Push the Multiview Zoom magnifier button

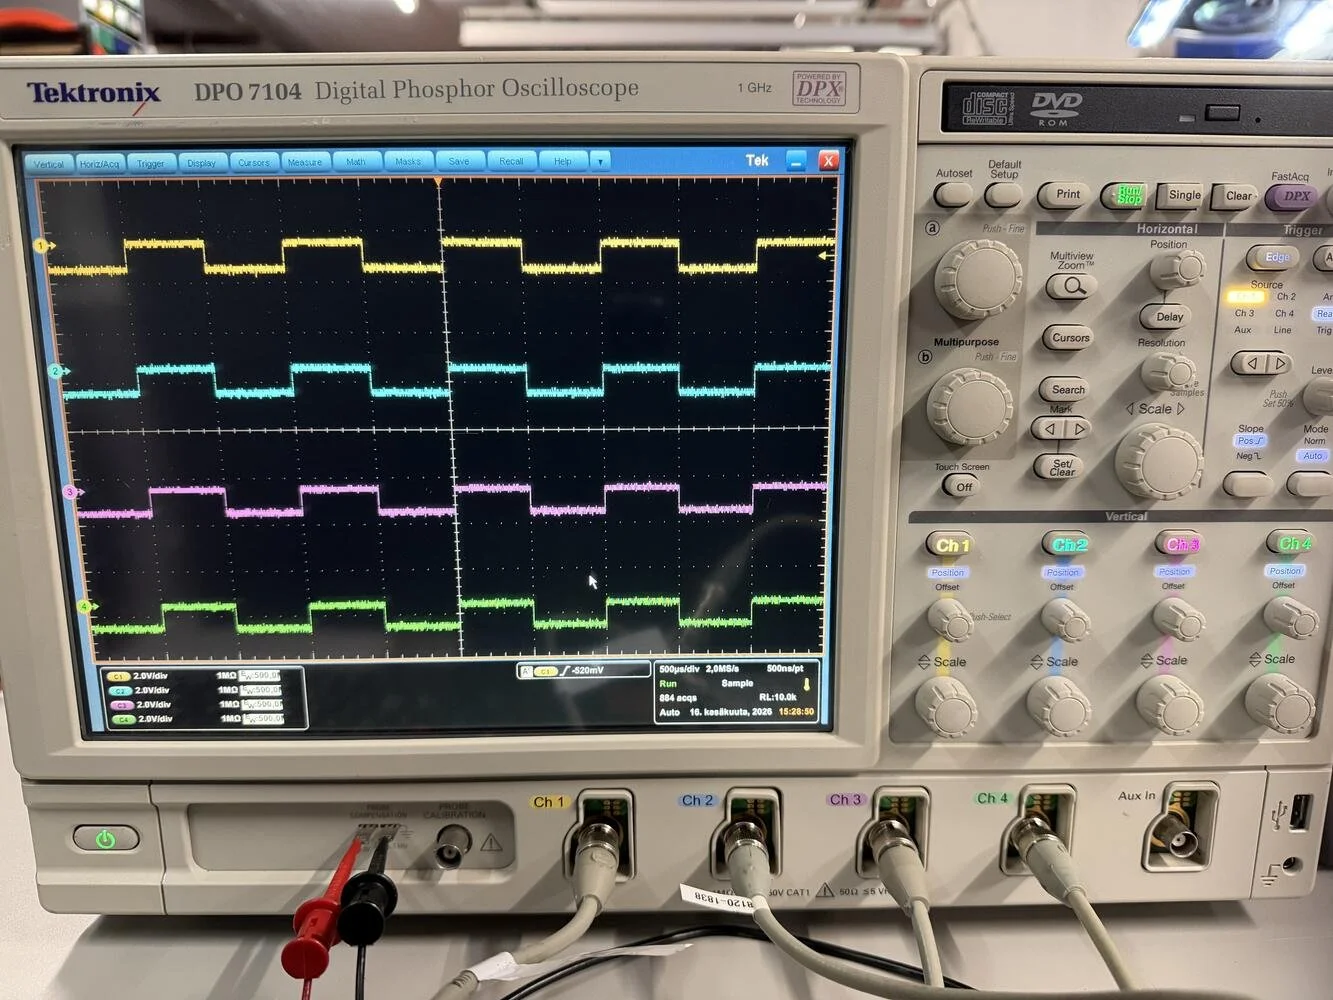point(1072,287)
